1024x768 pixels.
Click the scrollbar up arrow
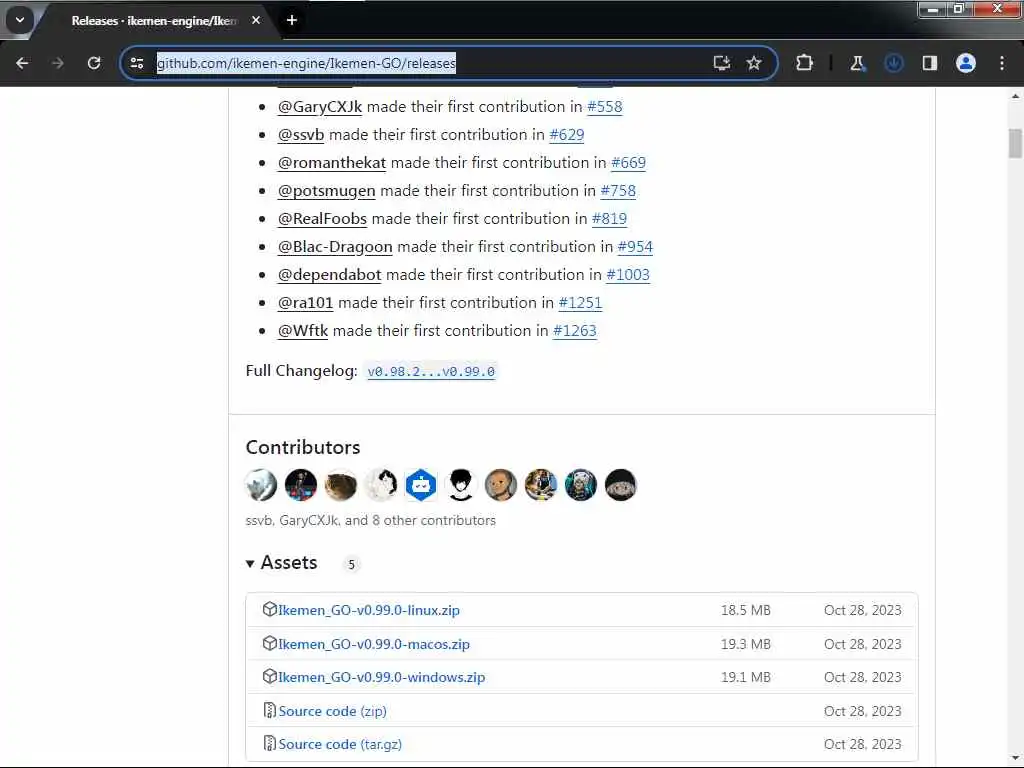click(x=1015, y=96)
